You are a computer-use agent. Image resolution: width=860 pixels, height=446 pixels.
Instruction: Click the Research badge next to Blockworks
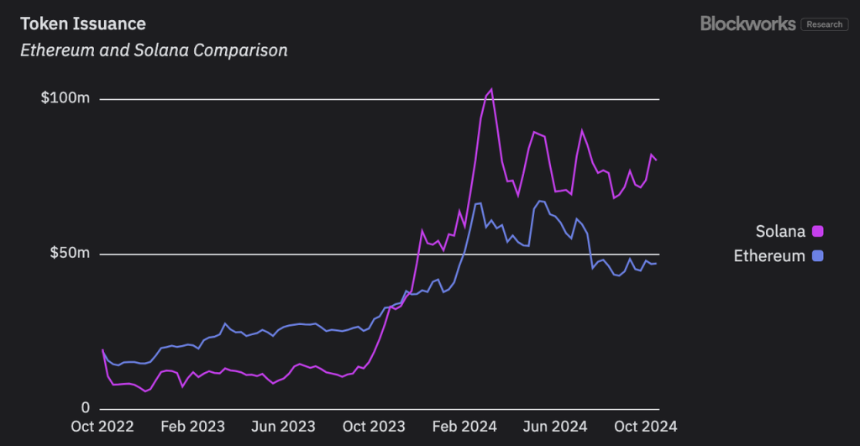[824, 24]
